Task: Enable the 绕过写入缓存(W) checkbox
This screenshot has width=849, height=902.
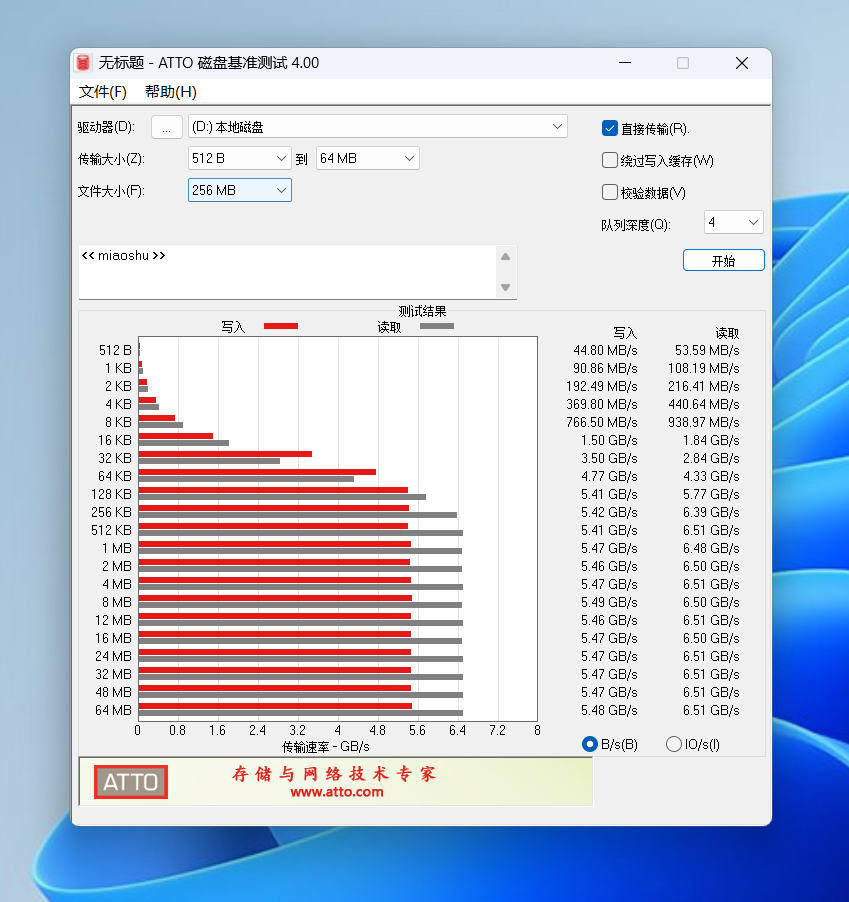Action: (x=610, y=160)
